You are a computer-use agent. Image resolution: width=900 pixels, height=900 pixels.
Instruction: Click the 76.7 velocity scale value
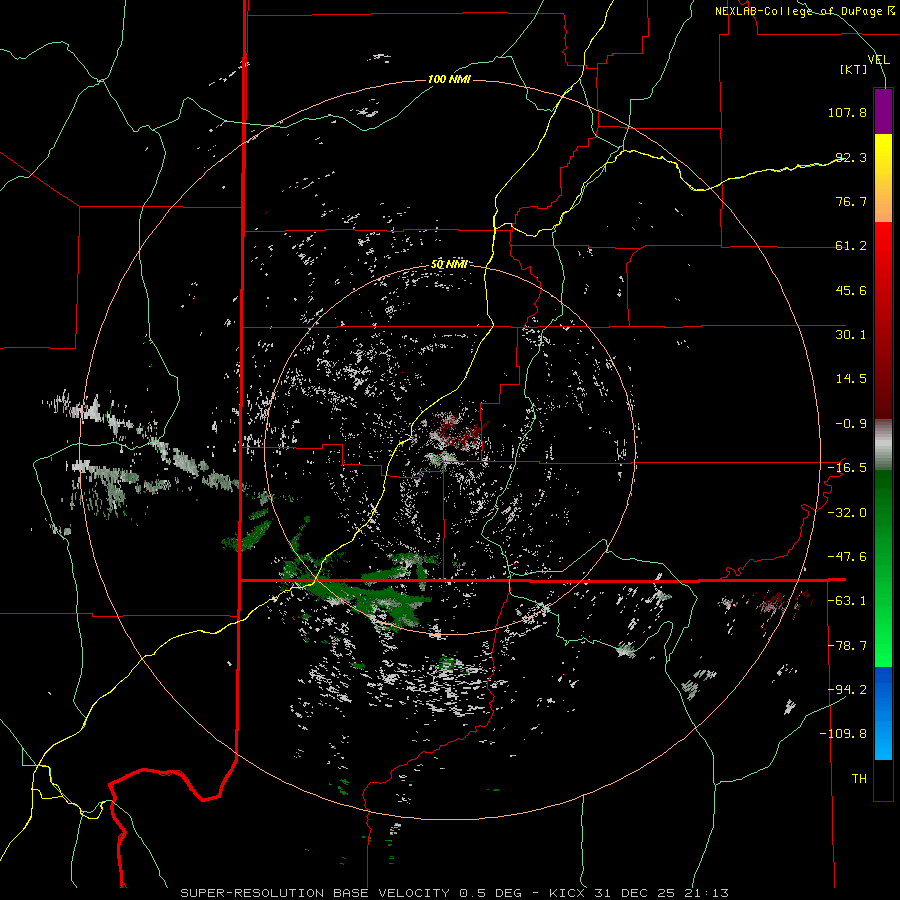coord(851,201)
